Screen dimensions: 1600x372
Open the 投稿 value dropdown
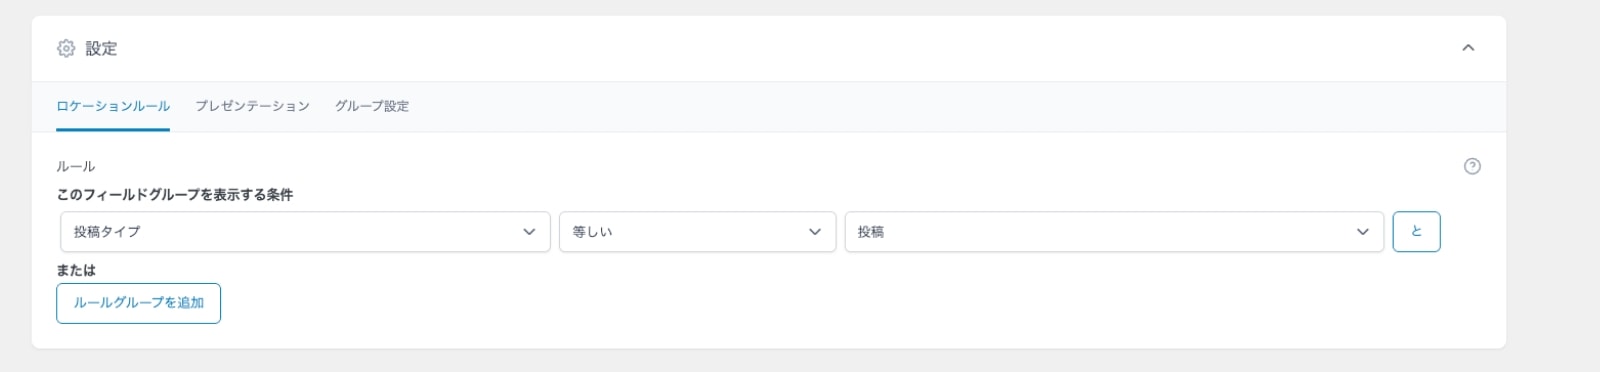tap(1114, 231)
